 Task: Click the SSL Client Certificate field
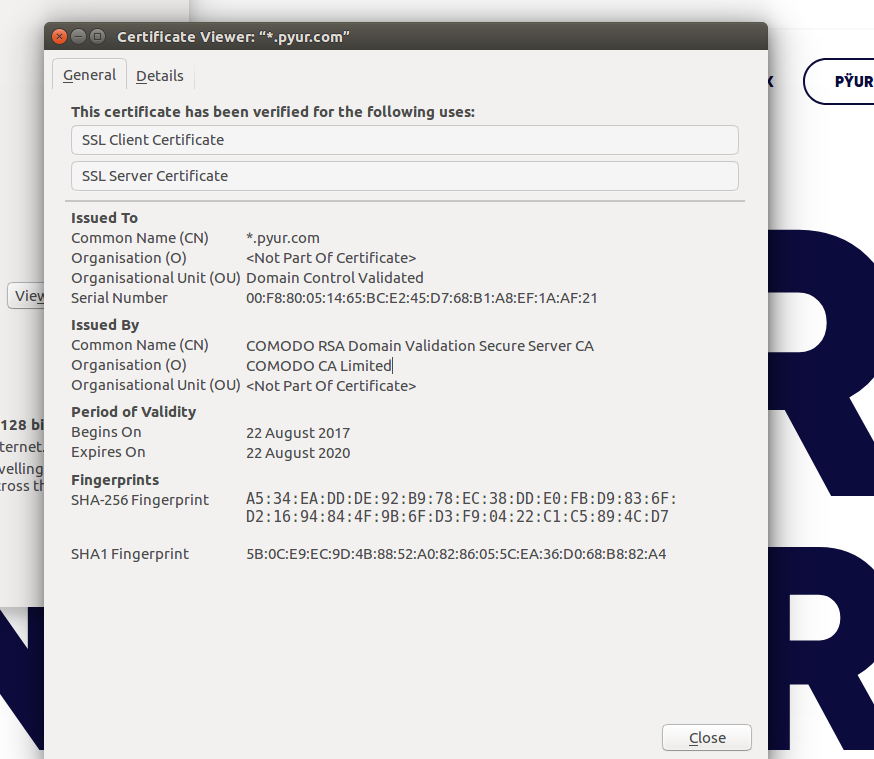click(404, 140)
